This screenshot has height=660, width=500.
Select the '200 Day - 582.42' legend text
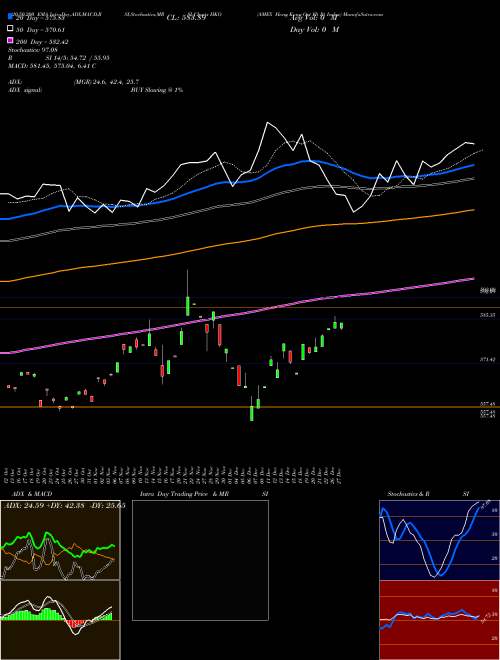coord(42,42)
